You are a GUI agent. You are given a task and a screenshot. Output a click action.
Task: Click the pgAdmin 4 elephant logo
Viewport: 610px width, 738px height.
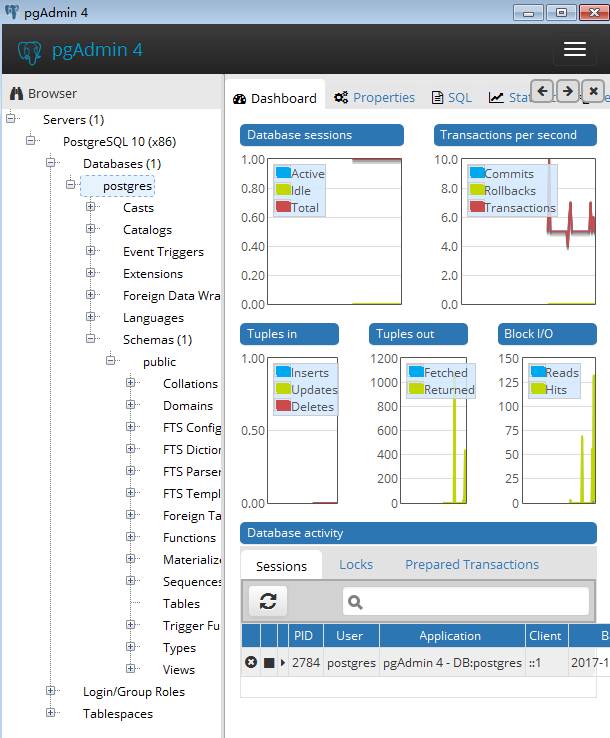(x=30, y=51)
